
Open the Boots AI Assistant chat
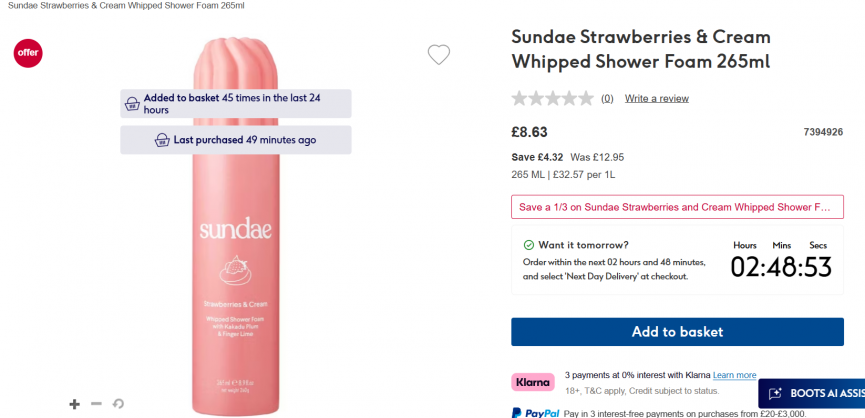tap(811, 394)
